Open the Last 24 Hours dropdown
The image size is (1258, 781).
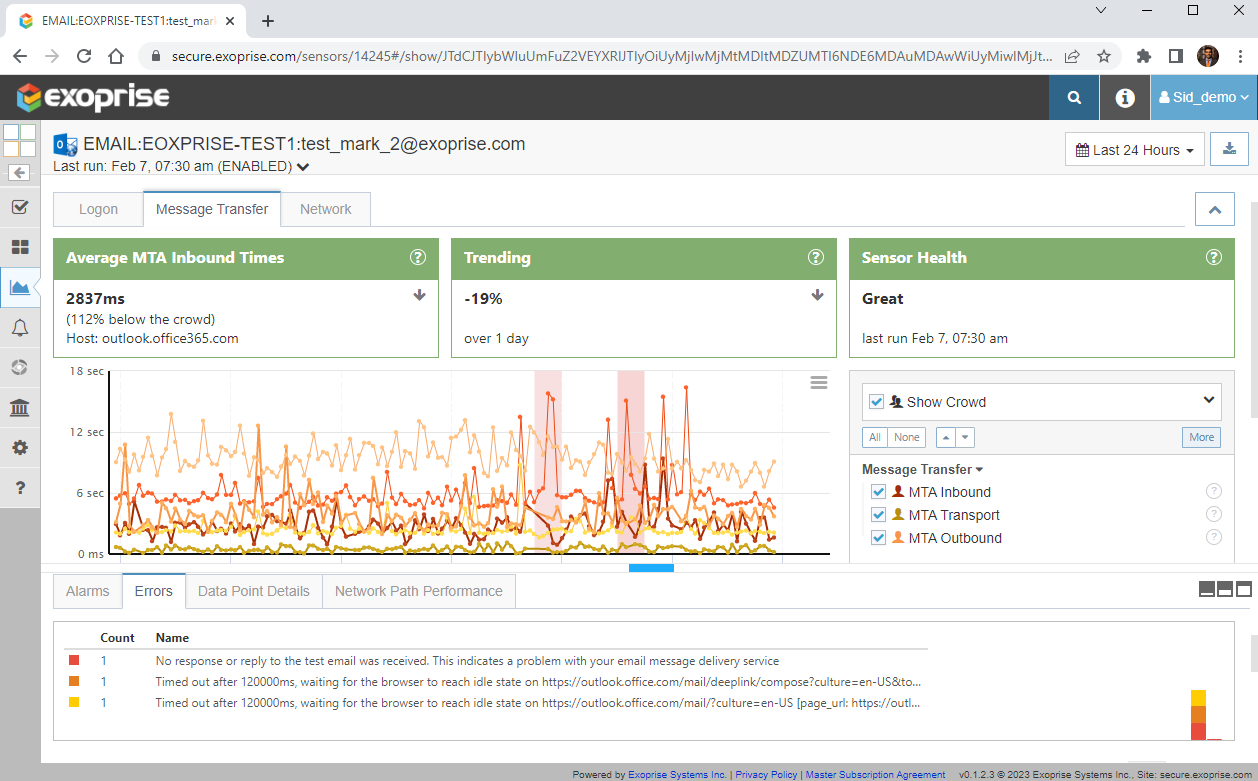coord(1135,150)
